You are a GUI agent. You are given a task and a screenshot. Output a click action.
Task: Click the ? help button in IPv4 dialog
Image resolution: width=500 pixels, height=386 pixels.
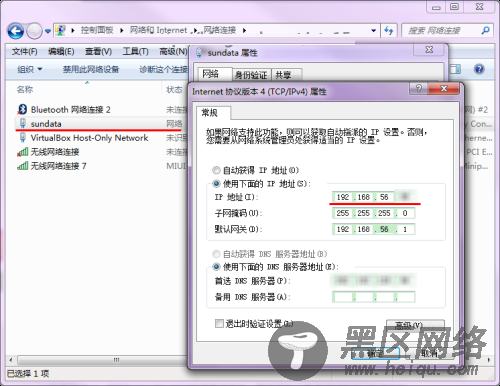pyautogui.click(x=419, y=88)
